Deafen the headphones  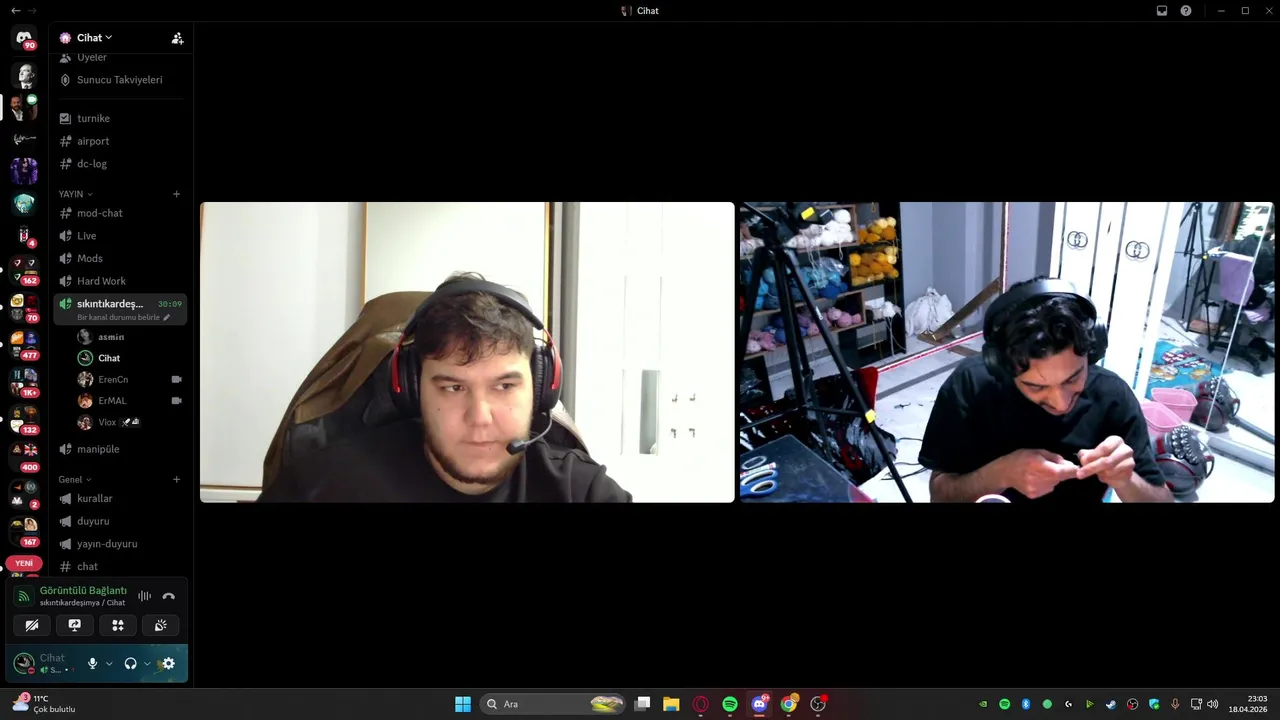[130, 663]
